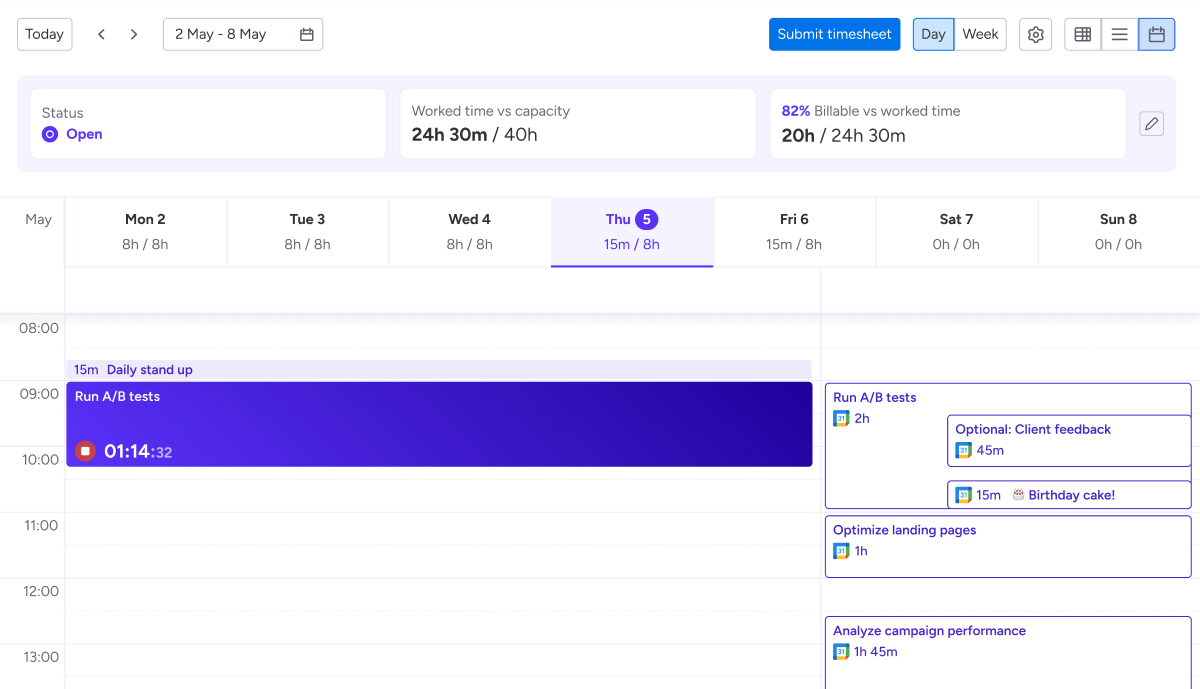Select the Fri 6 day column
Viewport: 1200px width, 689px height.
point(794,232)
